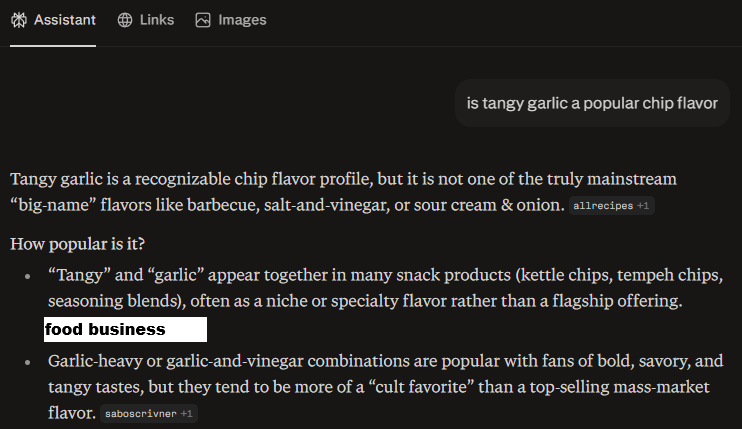Open the Images tab label
This screenshot has width=742, height=429.
(x=242, y=20)
